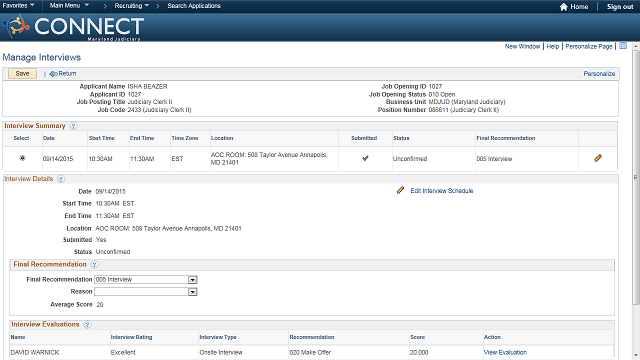Click the Edit Interview Schedule link
The image size is (640, 360).
442,191
